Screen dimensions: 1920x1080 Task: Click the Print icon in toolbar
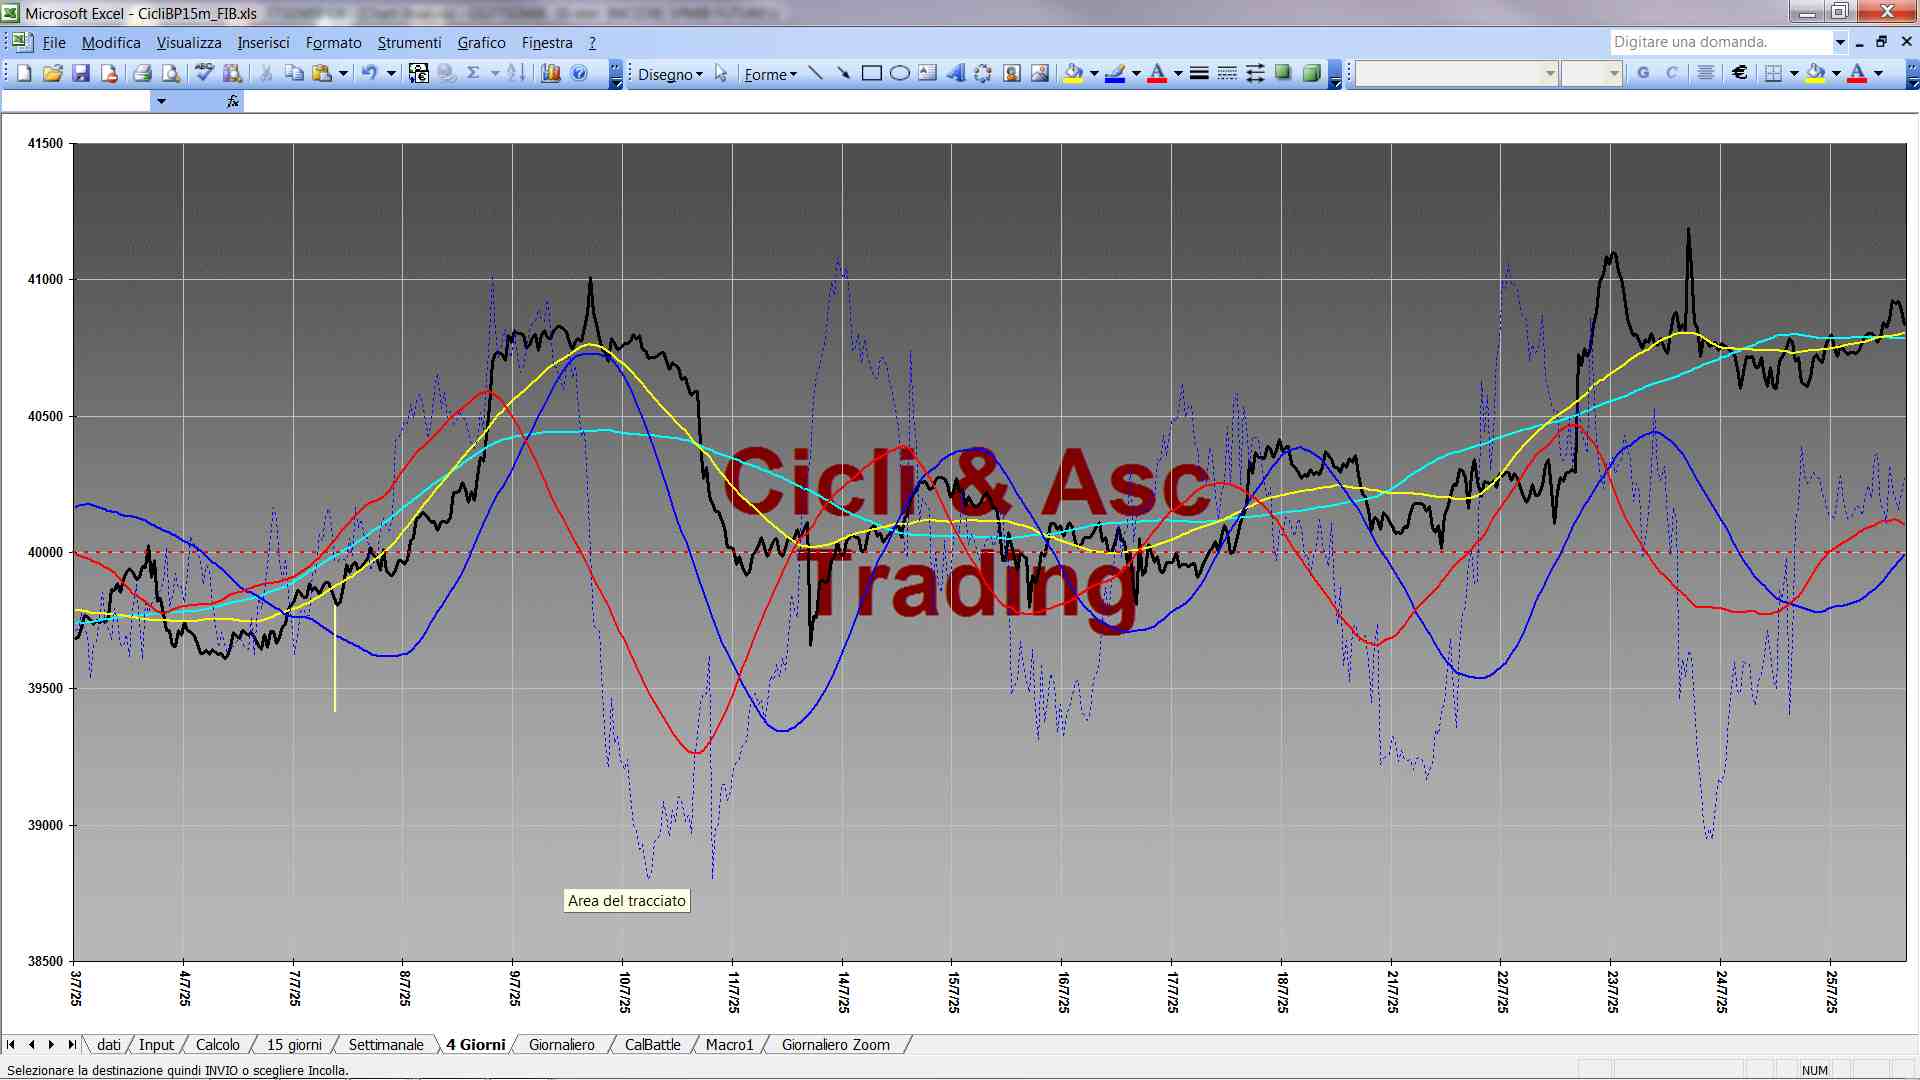pos(142,73)
